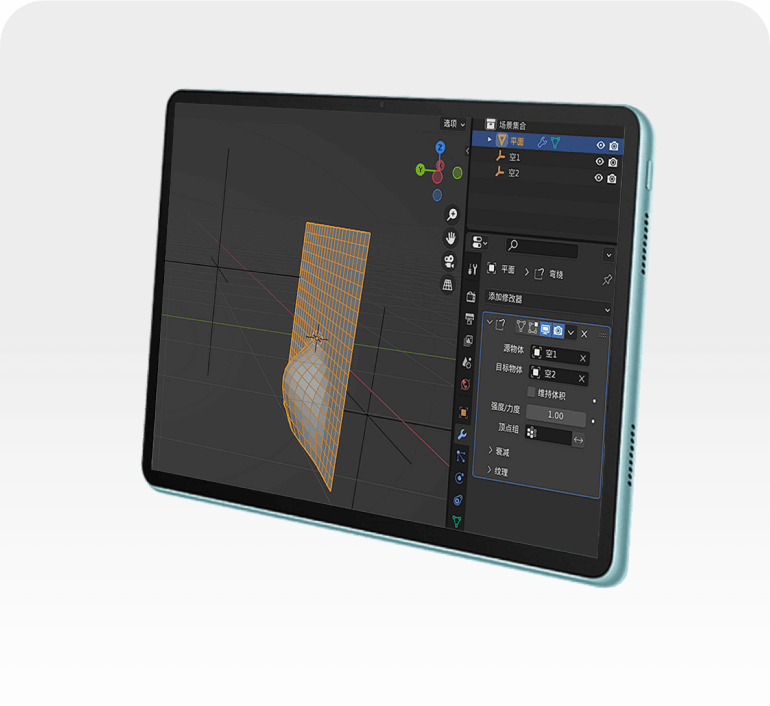Click the animate dot beside 维持体积
The width and height of the screenshot is (770, 706).
click(594, 401)
